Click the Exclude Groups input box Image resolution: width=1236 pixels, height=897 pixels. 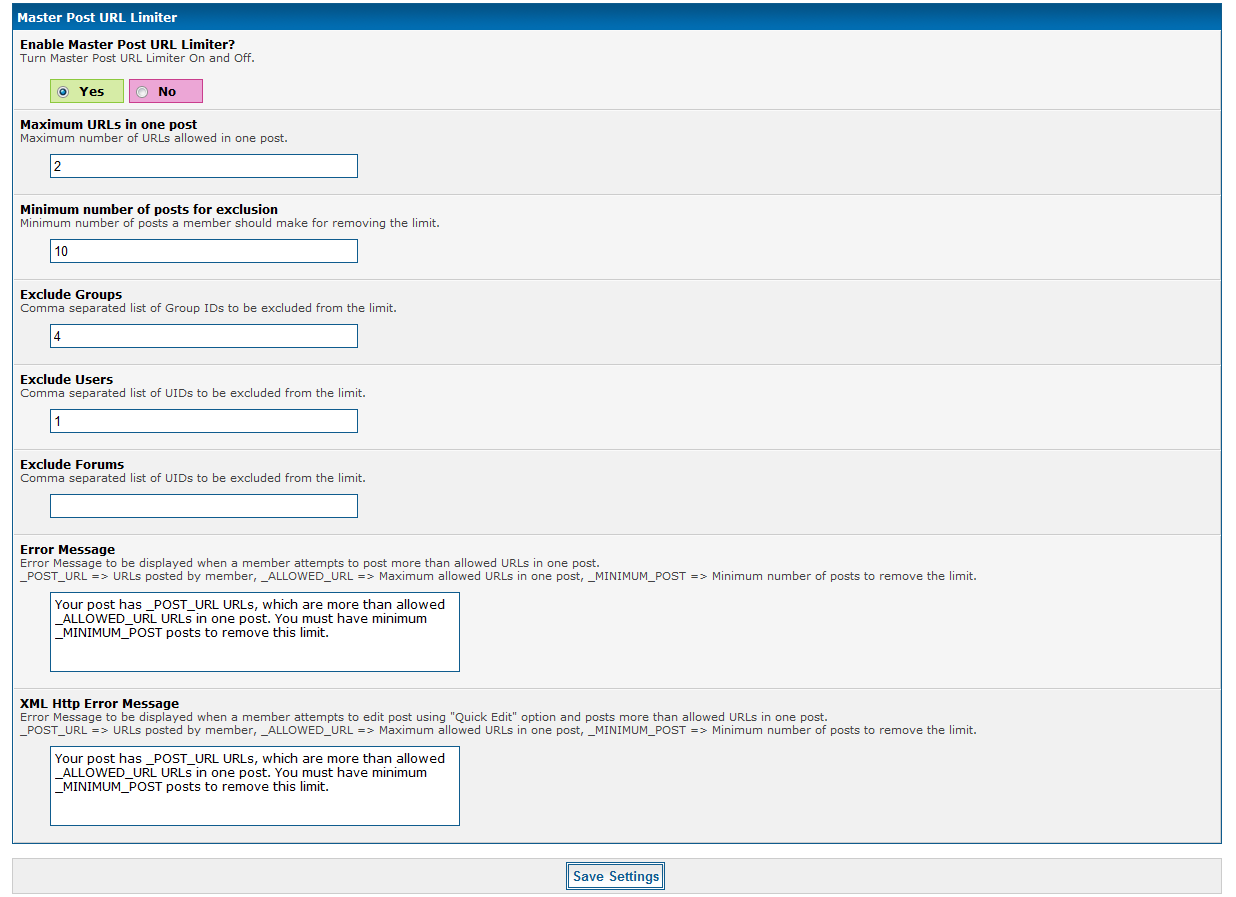203,336
